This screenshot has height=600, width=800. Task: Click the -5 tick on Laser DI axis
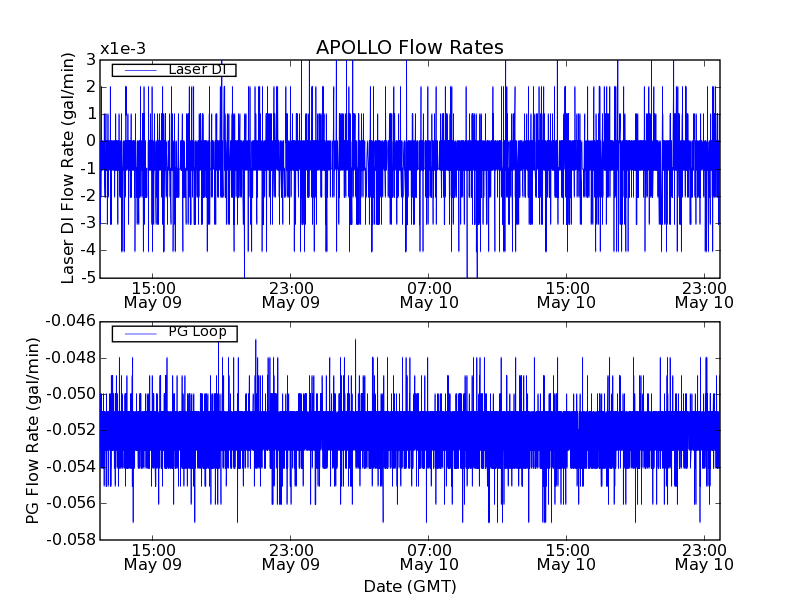(88, 277)
